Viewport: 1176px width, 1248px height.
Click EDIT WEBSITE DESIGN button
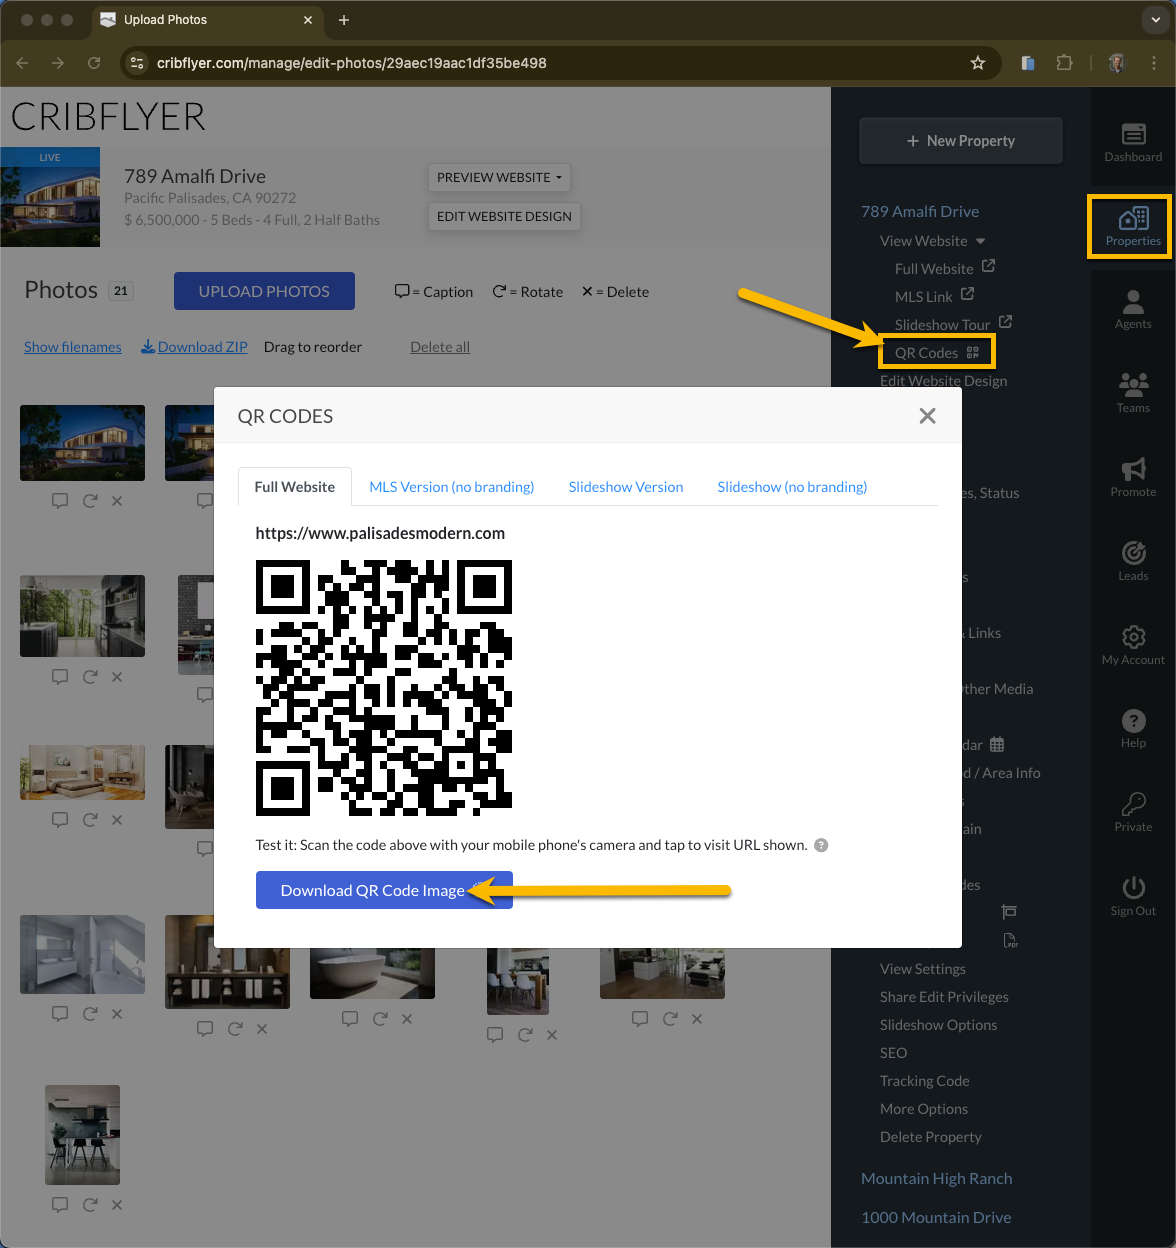[504, 216]
